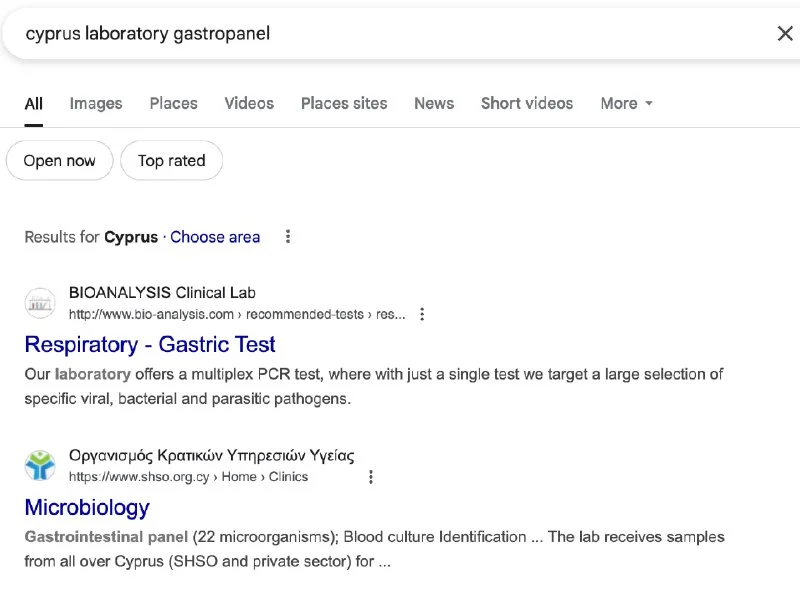The image size is (800, 605).
Task: Show the Short videos tab
Action: (527, 103)
